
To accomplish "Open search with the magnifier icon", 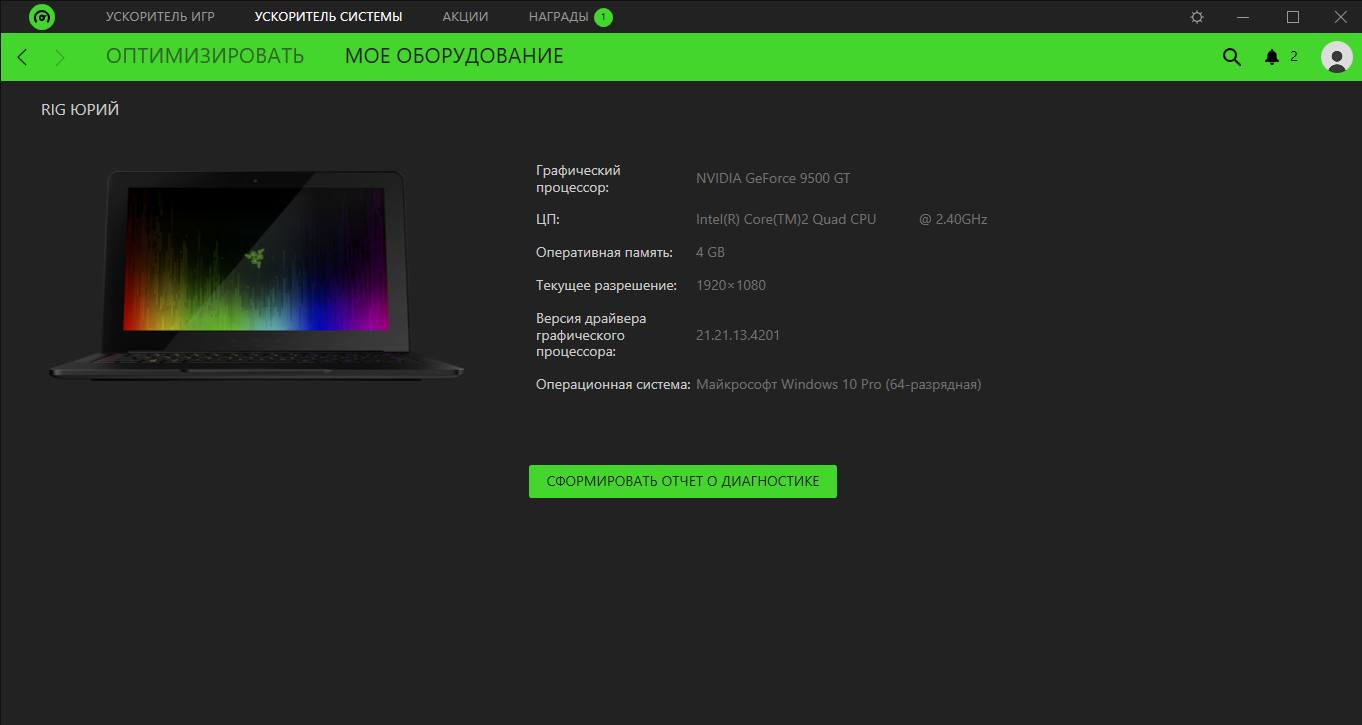I will pos(1232,57).
